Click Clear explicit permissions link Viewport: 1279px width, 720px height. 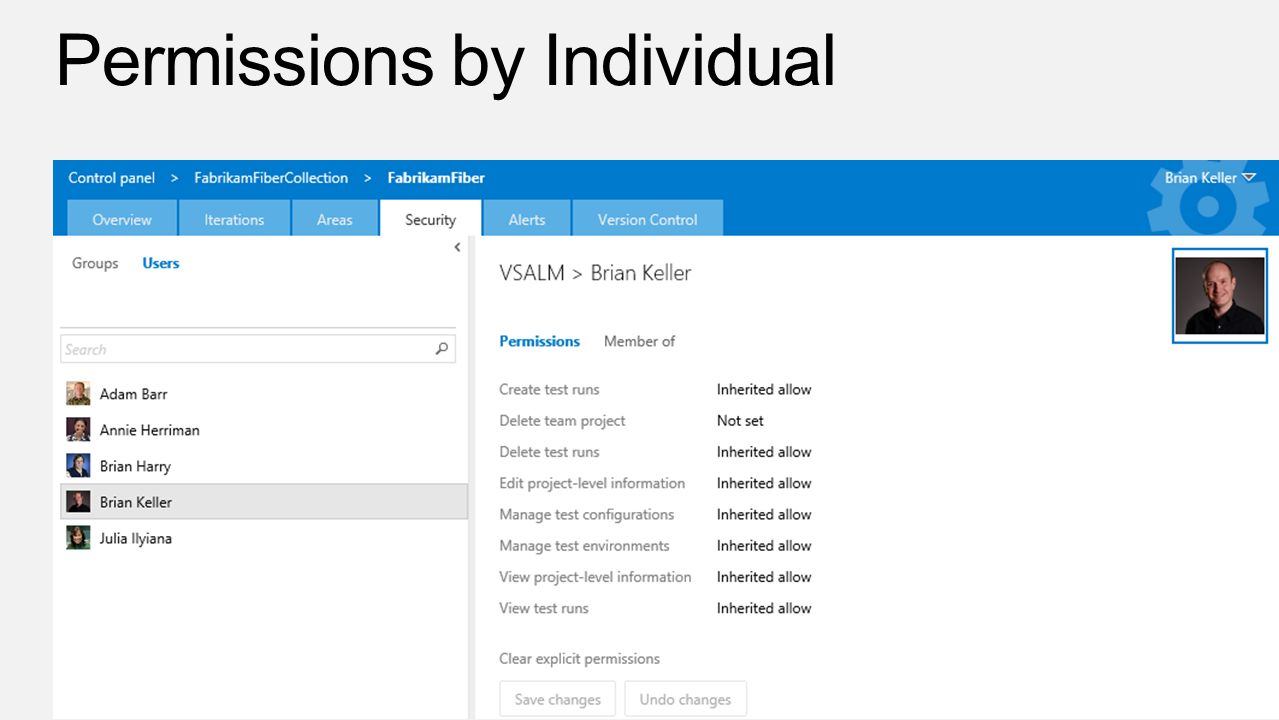579,659
